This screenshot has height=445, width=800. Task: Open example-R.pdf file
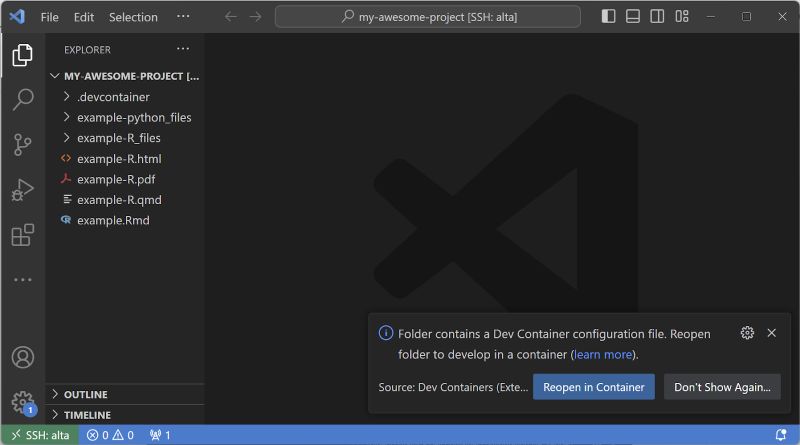click(x=125, y=179)
